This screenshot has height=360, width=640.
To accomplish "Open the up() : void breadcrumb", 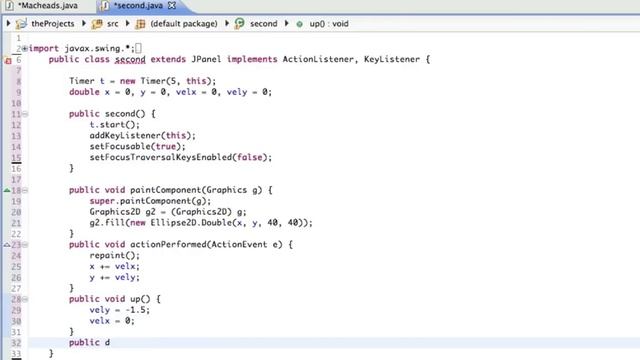I will (x=329, y=24).
